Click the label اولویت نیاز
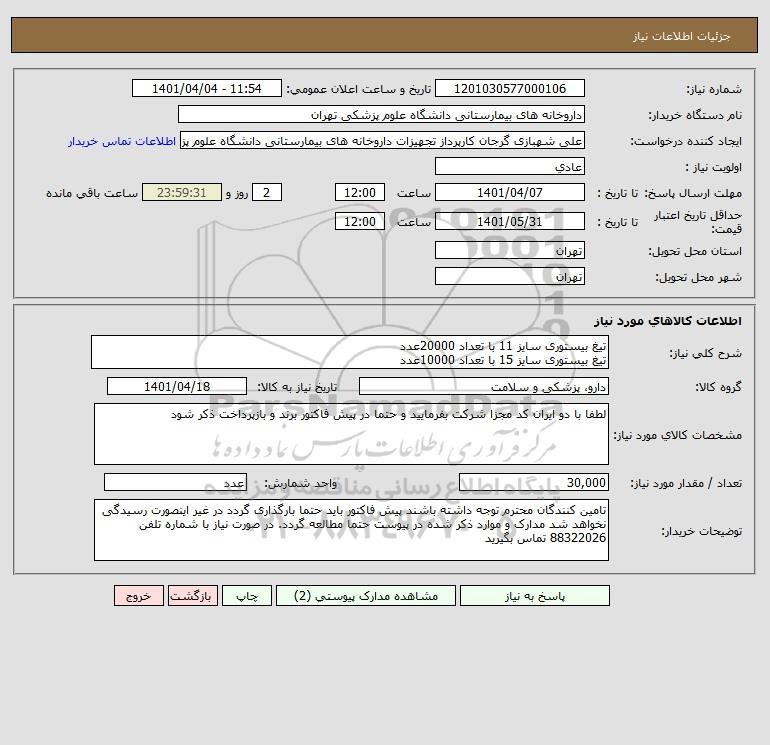The width and height of the screenshot is (770, 745). [714, 167]
